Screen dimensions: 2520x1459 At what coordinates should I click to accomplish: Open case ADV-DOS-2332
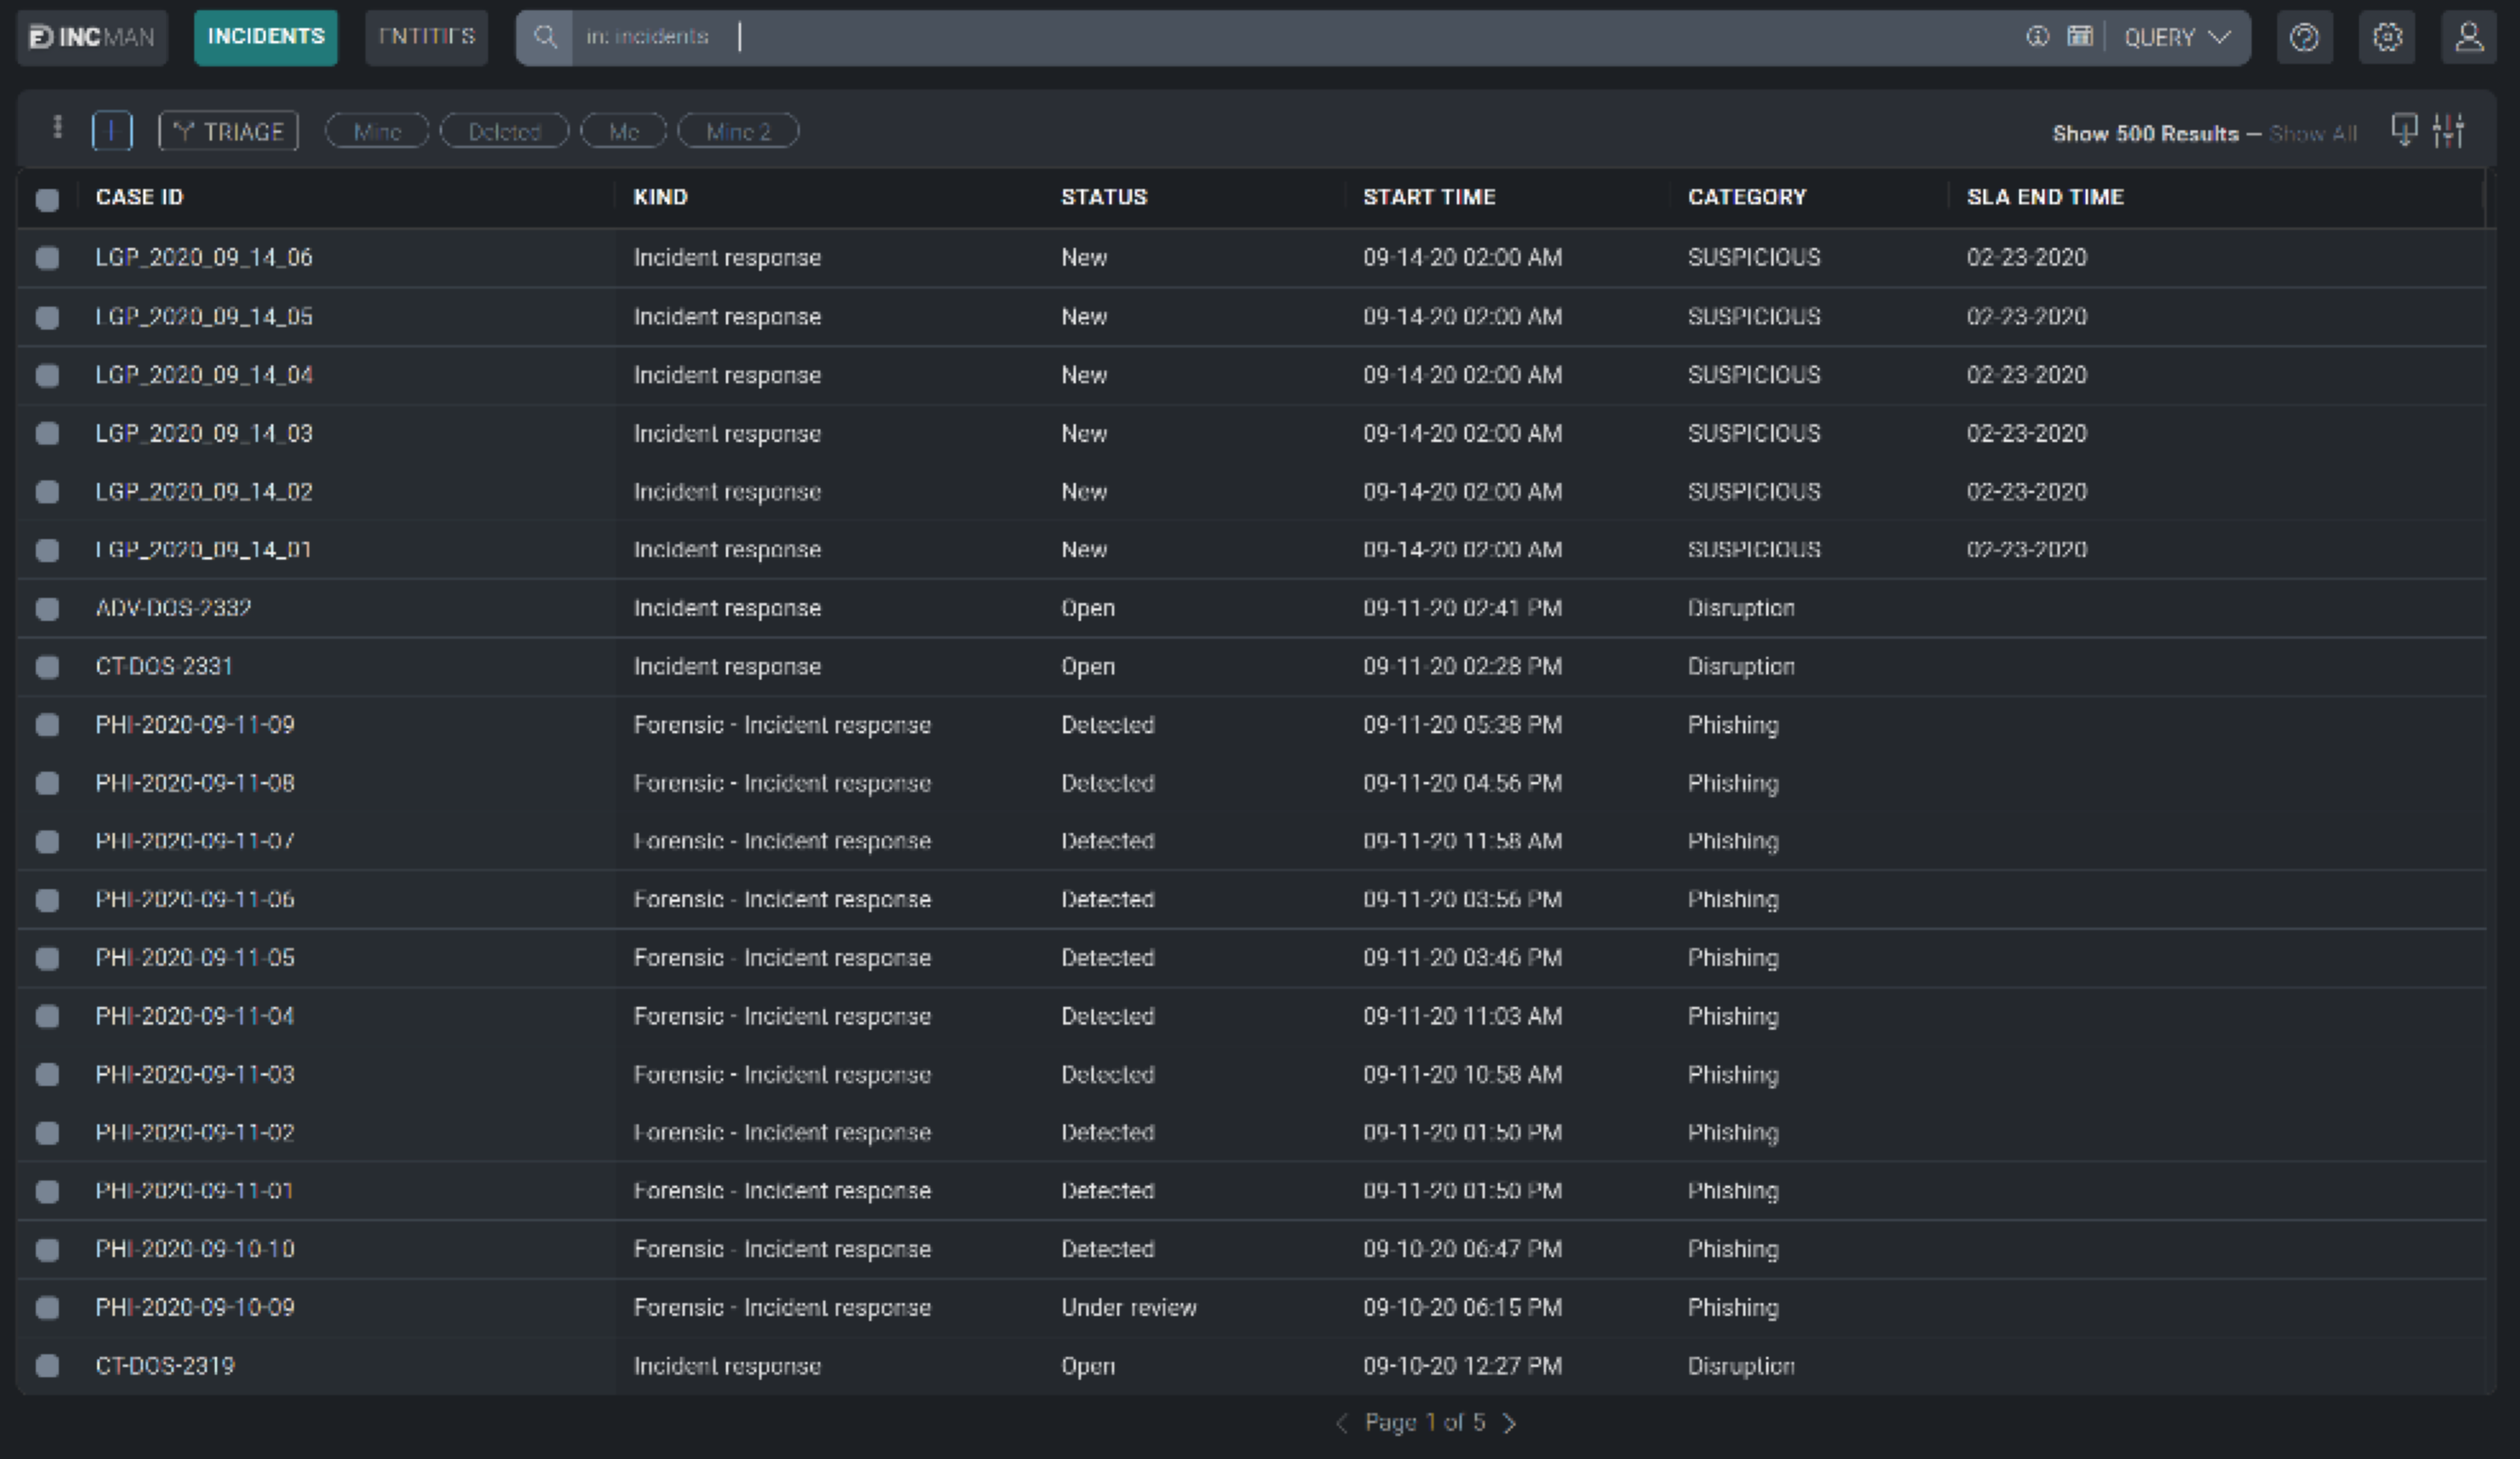[173, 608]
